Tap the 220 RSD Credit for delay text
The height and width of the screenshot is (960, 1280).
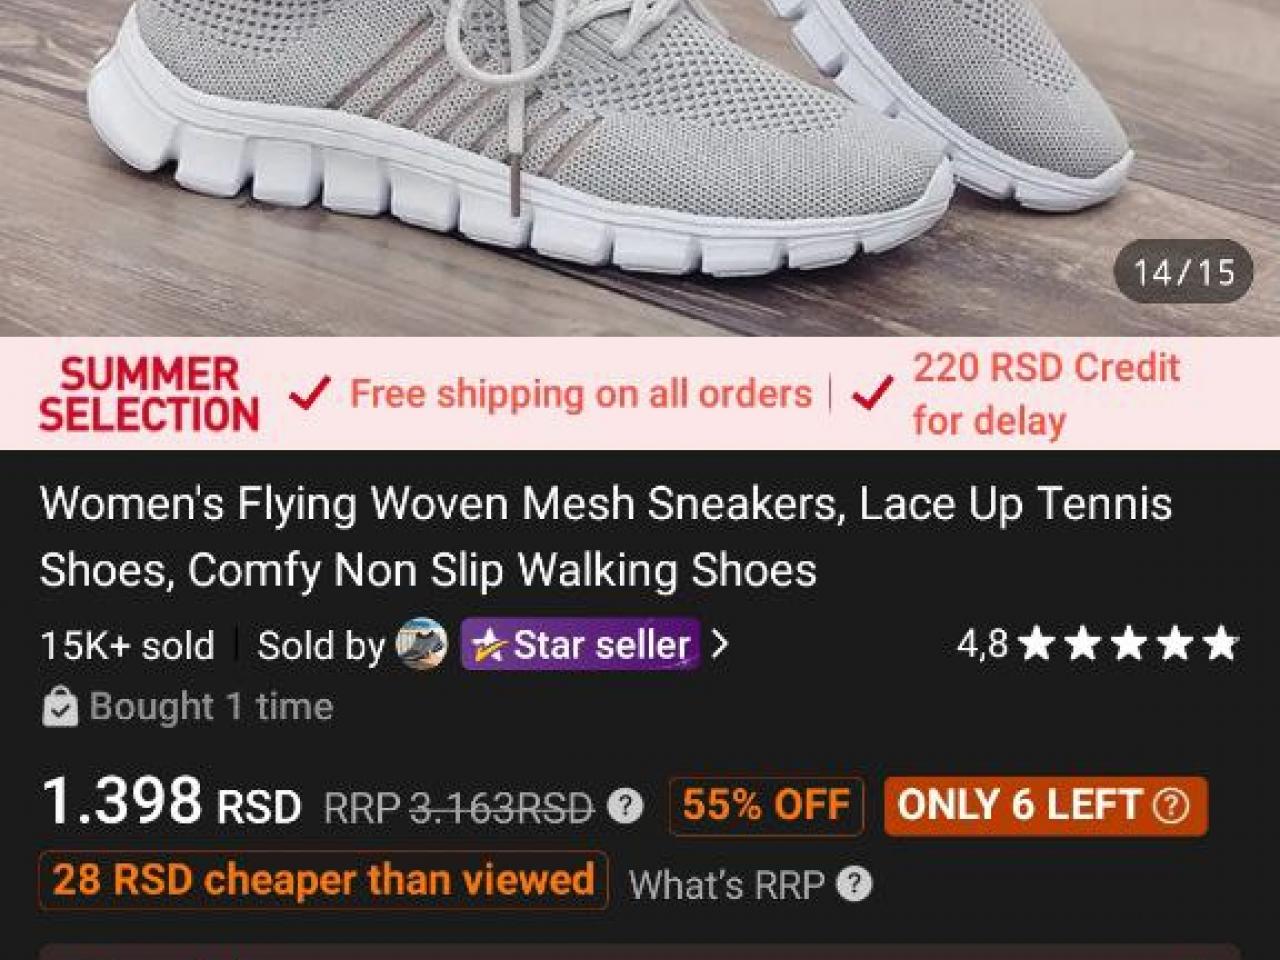point(1046,394)
